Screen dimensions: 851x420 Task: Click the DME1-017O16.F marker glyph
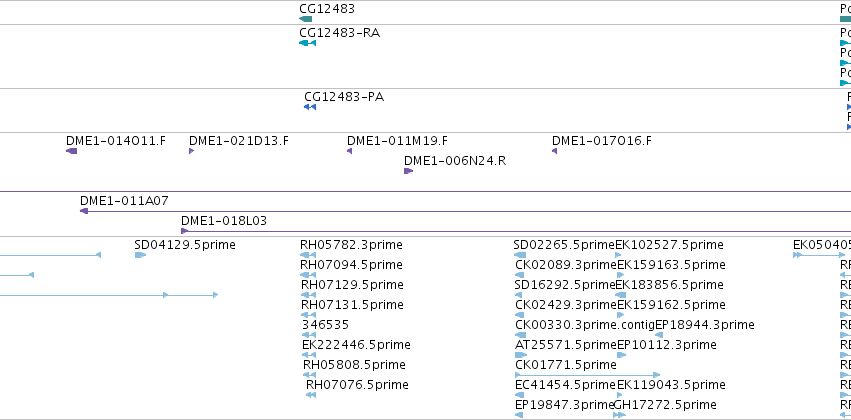click(x=555, y=151)
